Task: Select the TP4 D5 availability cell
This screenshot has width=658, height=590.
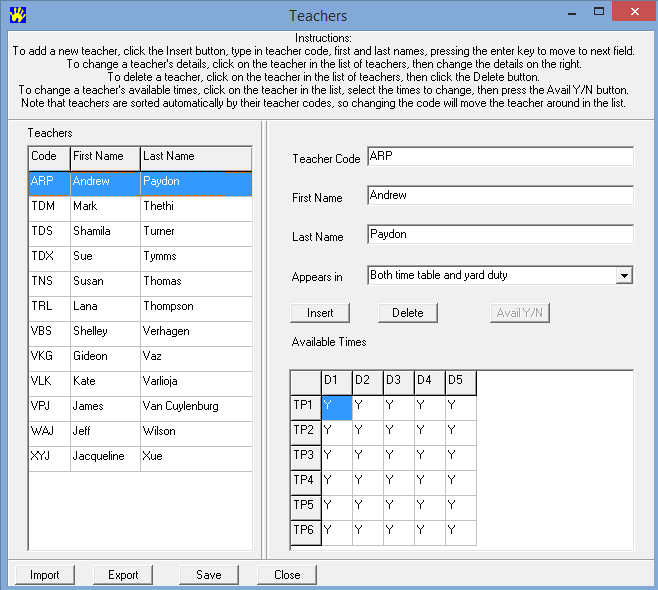Action: (x=461, y=482)
